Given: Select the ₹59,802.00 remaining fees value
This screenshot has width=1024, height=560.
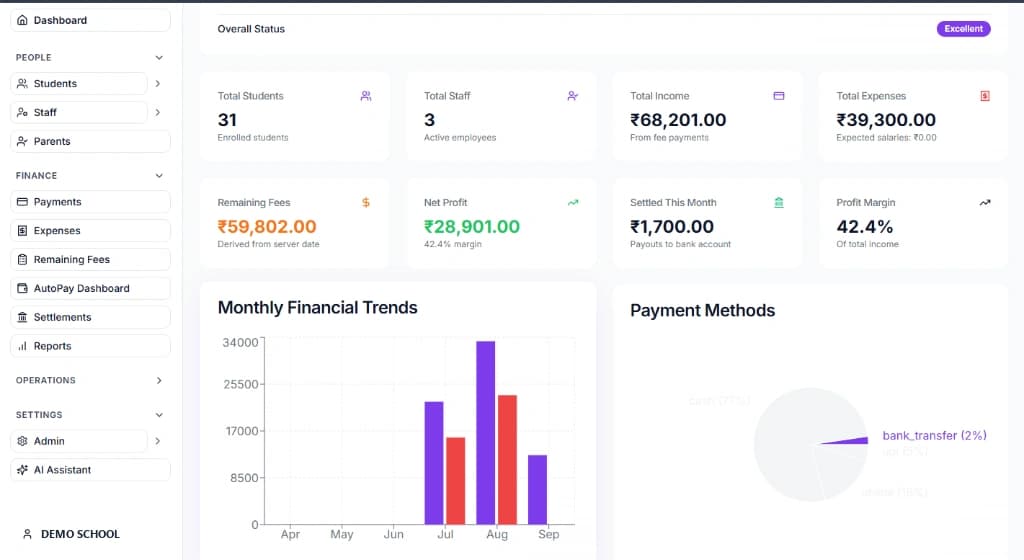Looking at the screenshot, I should pos(266,226).
